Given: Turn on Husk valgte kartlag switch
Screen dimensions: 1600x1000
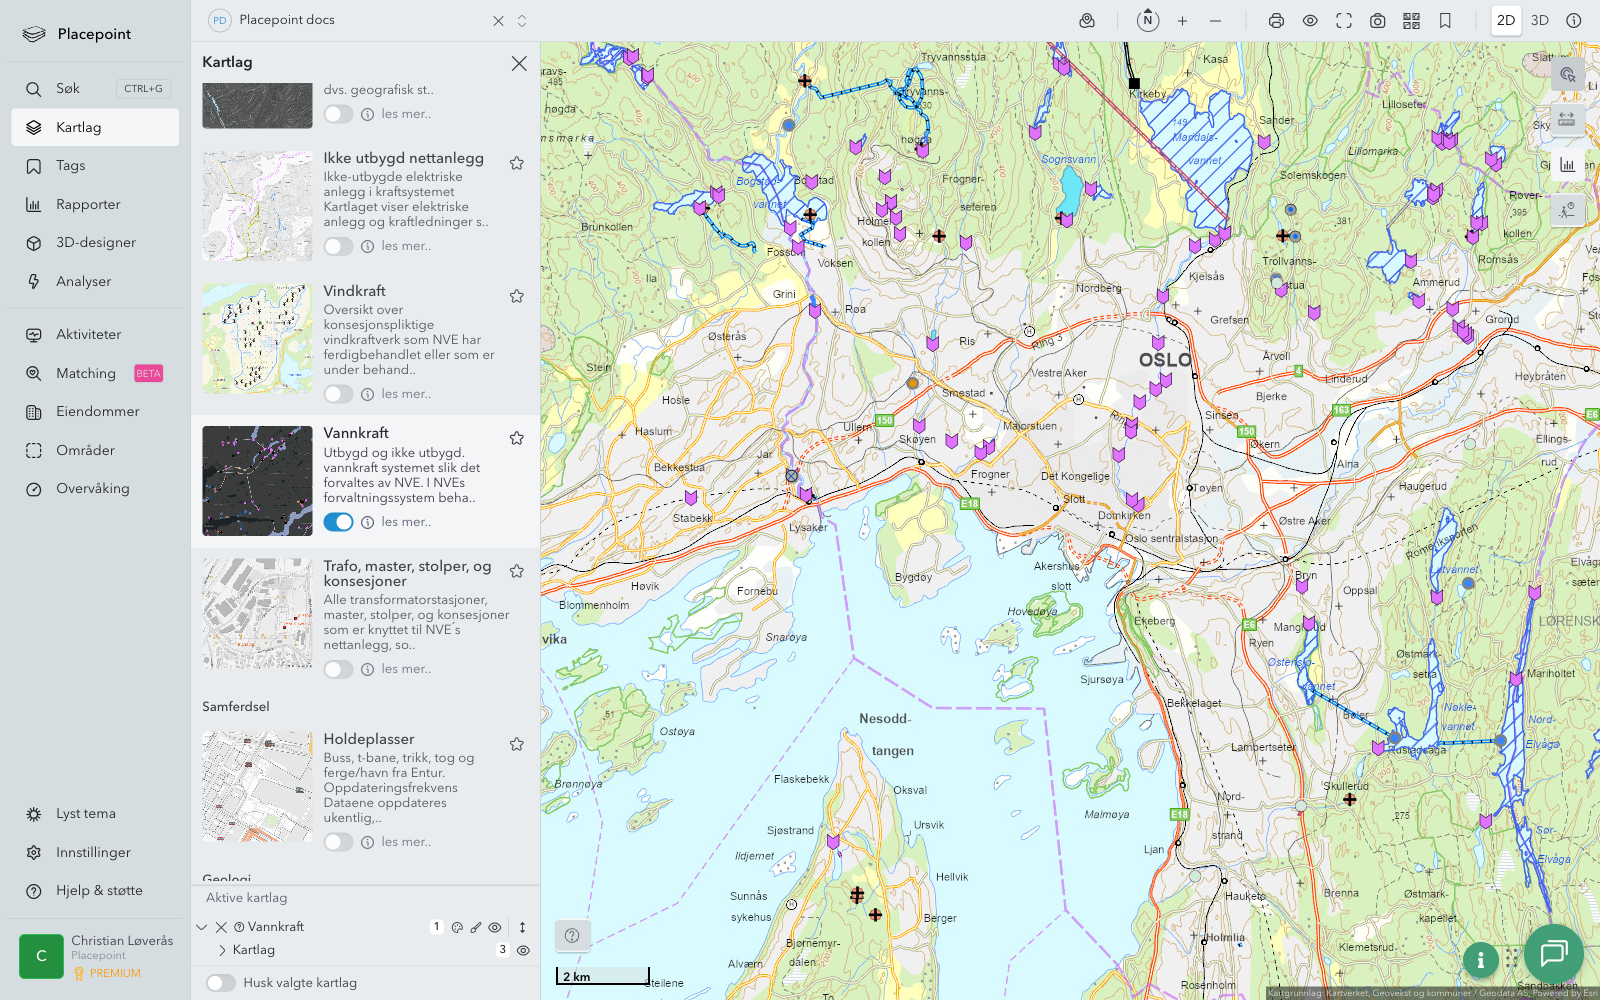Looking at the screenshot, I should click(x=221, y=983).
